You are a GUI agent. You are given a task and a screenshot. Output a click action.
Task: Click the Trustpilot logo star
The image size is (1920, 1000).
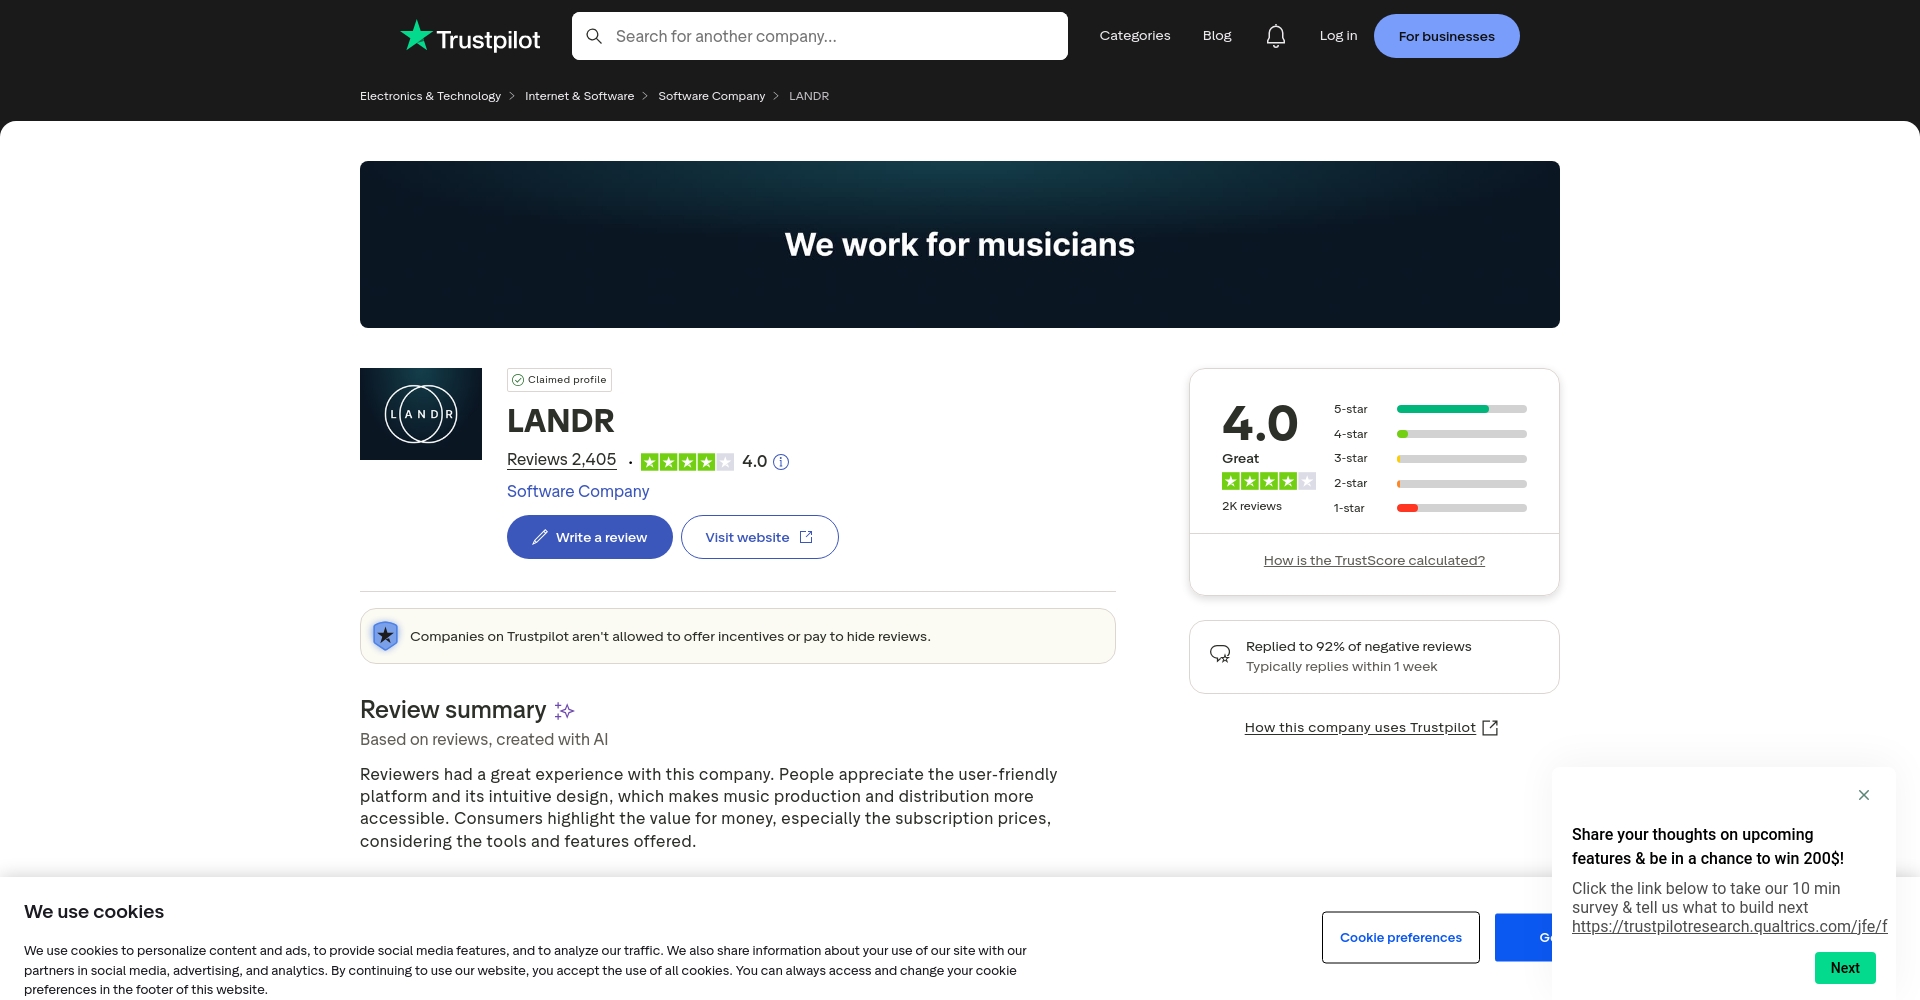(x=416, y=36)
